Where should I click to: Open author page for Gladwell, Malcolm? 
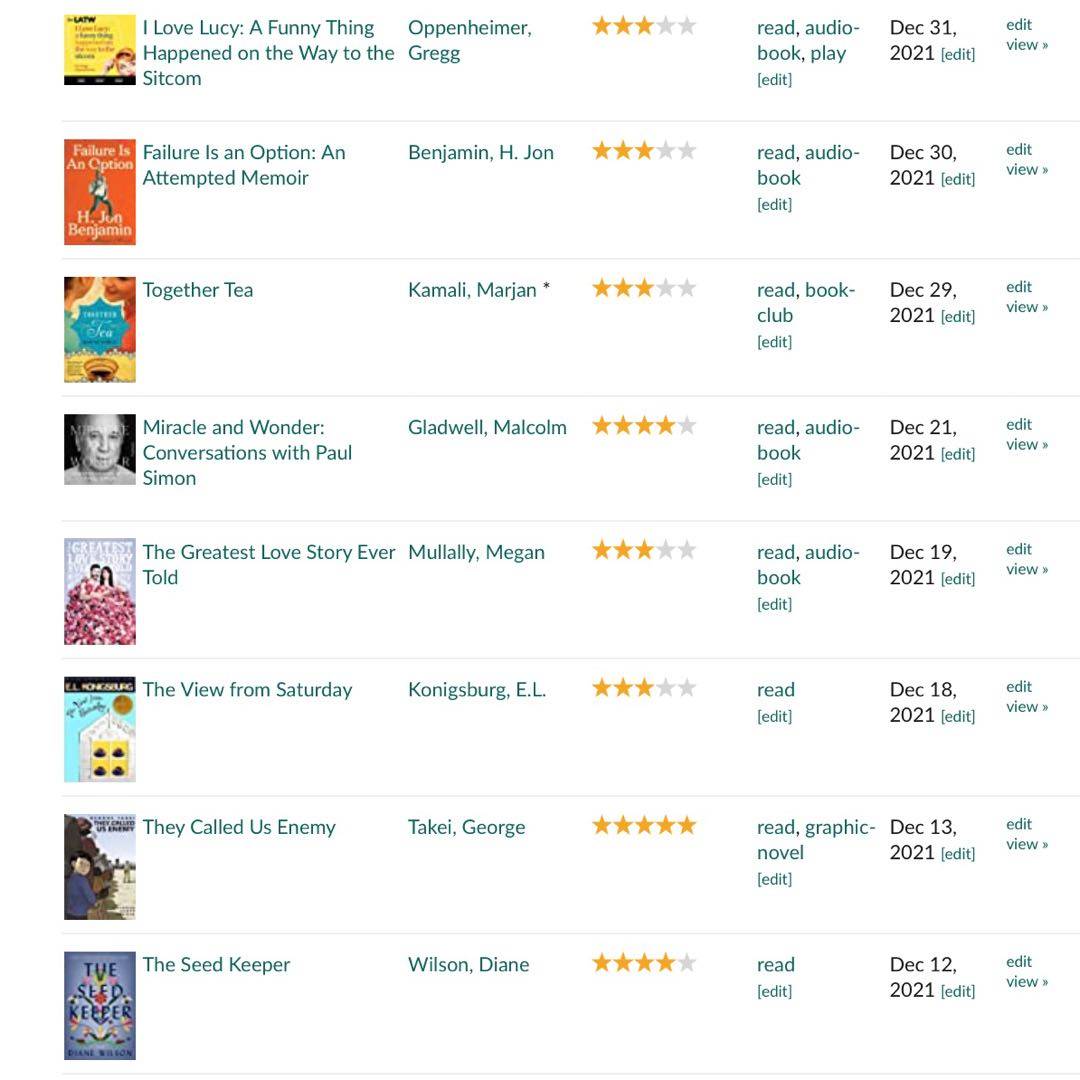point(487,427)
